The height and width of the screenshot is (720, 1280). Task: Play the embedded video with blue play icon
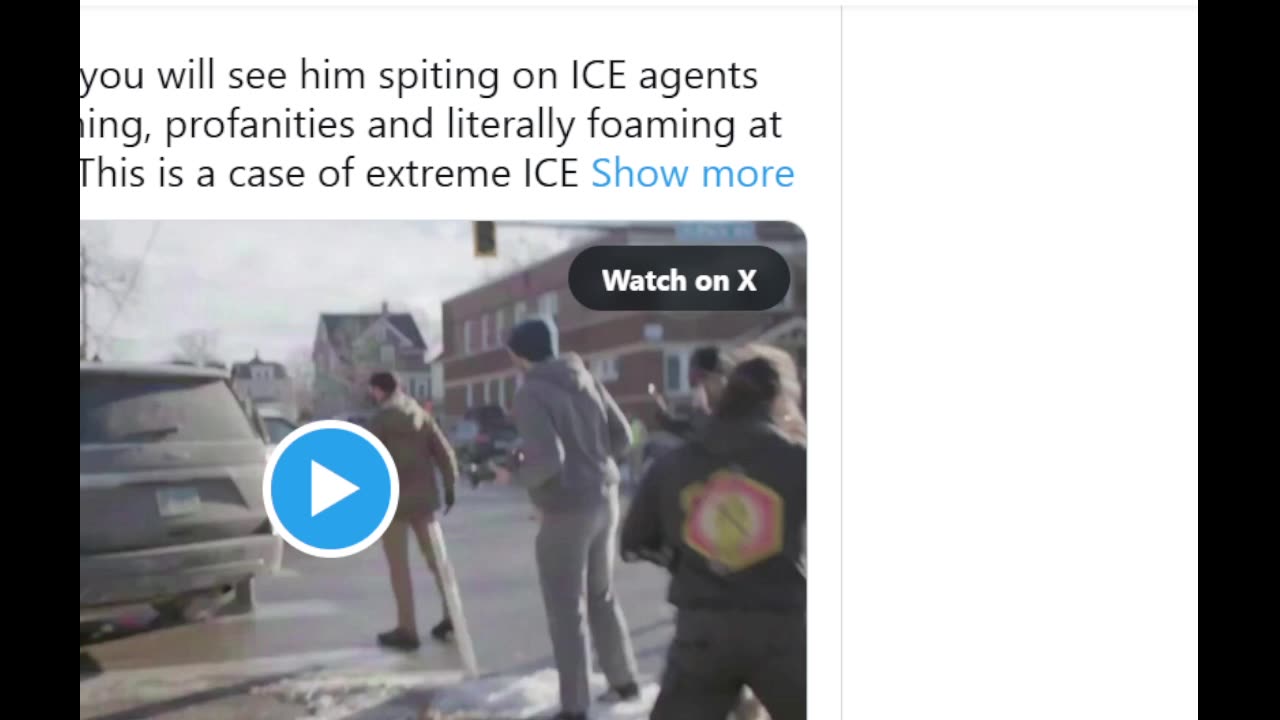pyautogui.click(x=331, y=488)
